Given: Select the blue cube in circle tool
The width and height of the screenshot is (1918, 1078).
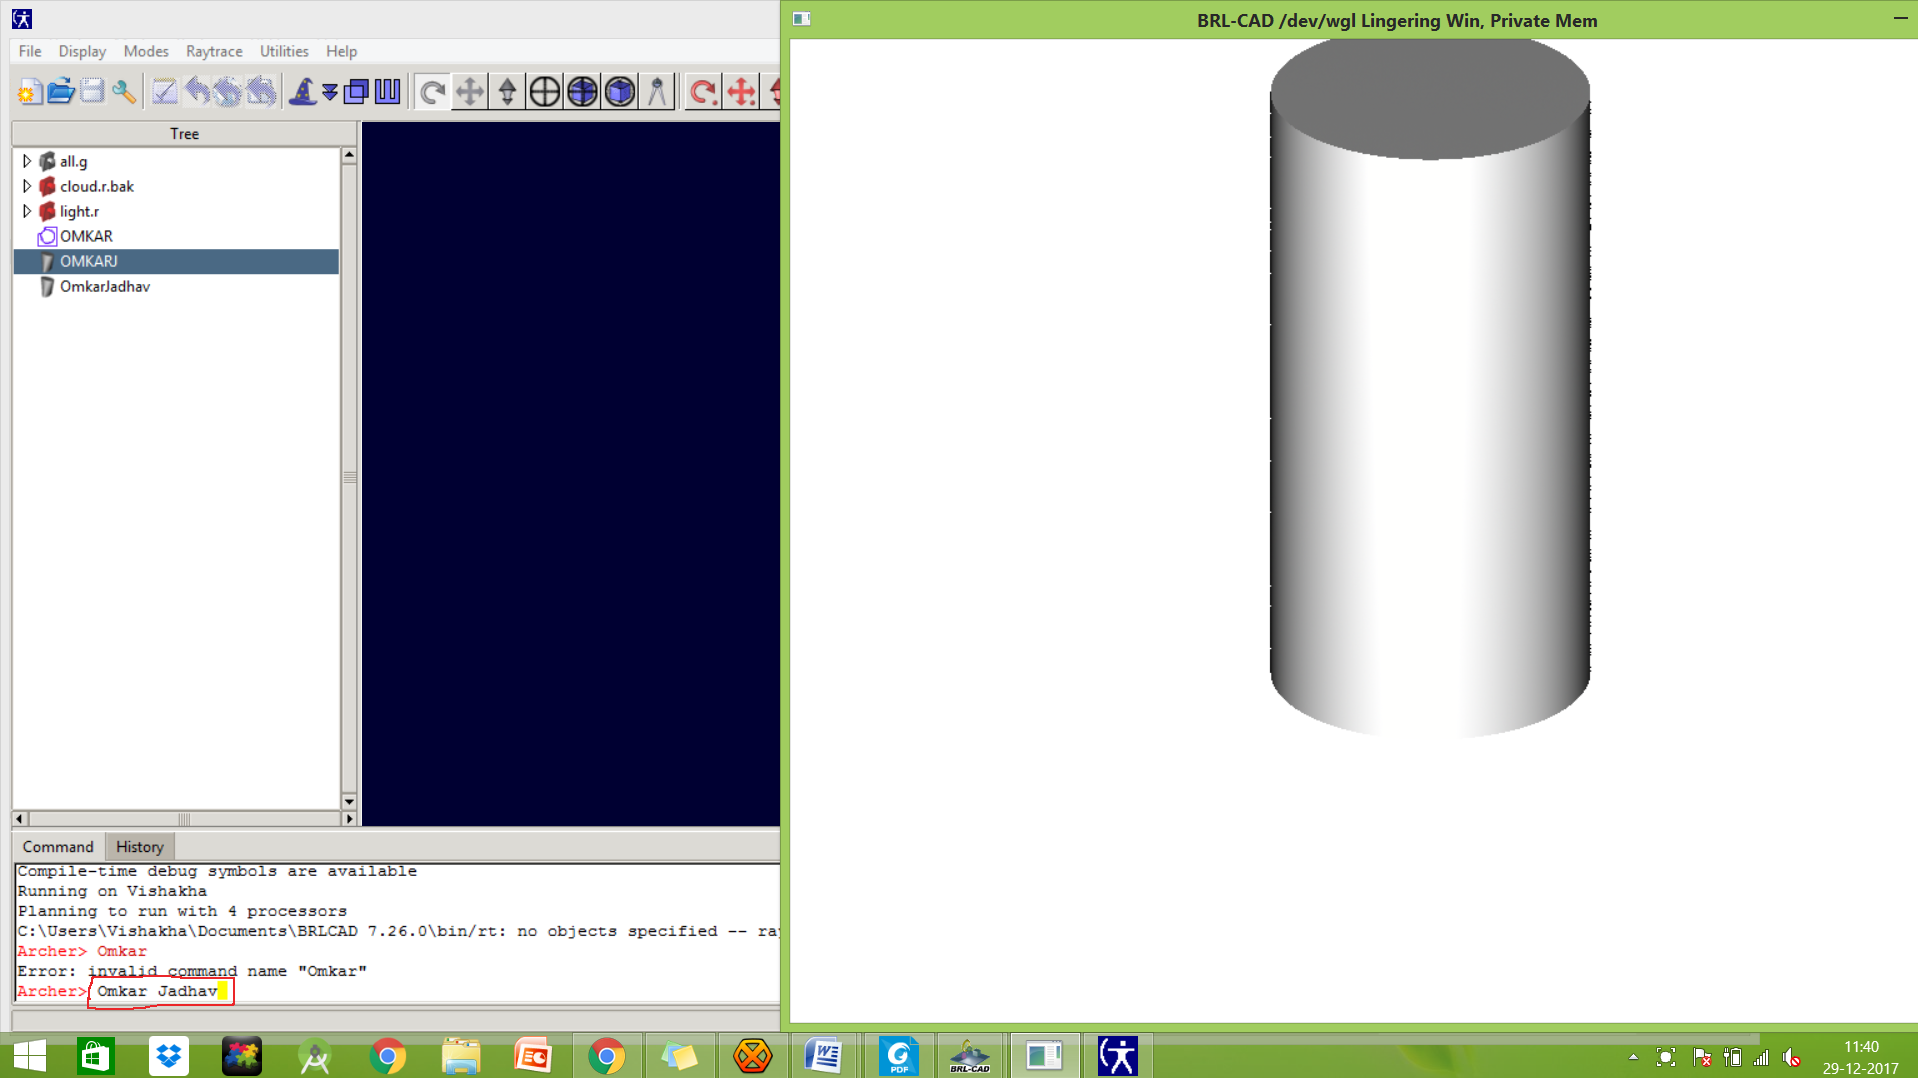Looking at the screenshot, I should point(620,92).
